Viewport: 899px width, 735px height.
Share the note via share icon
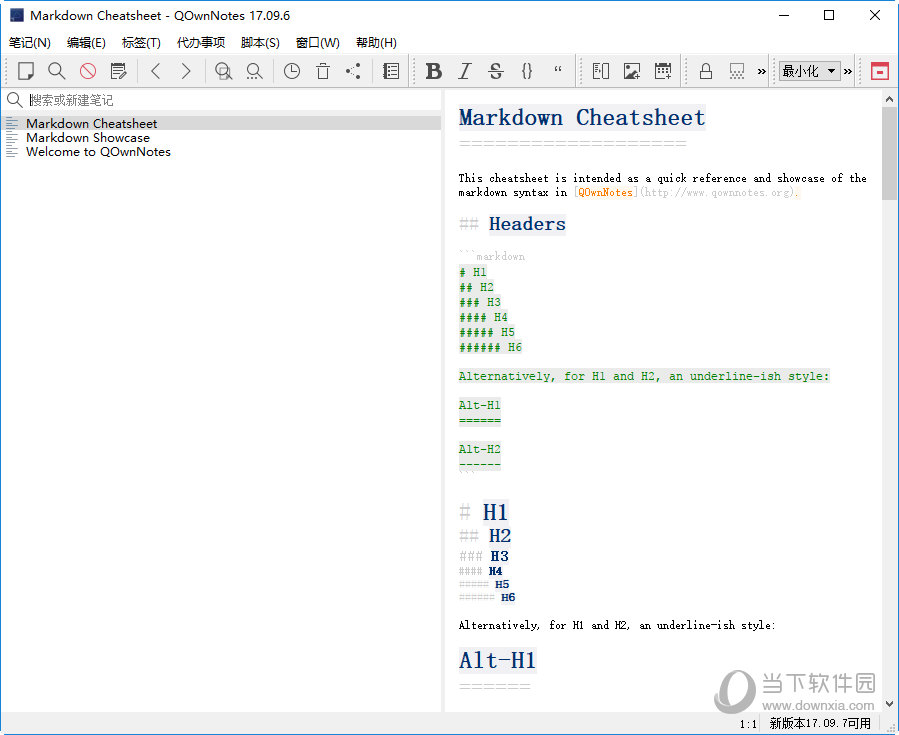353,71
